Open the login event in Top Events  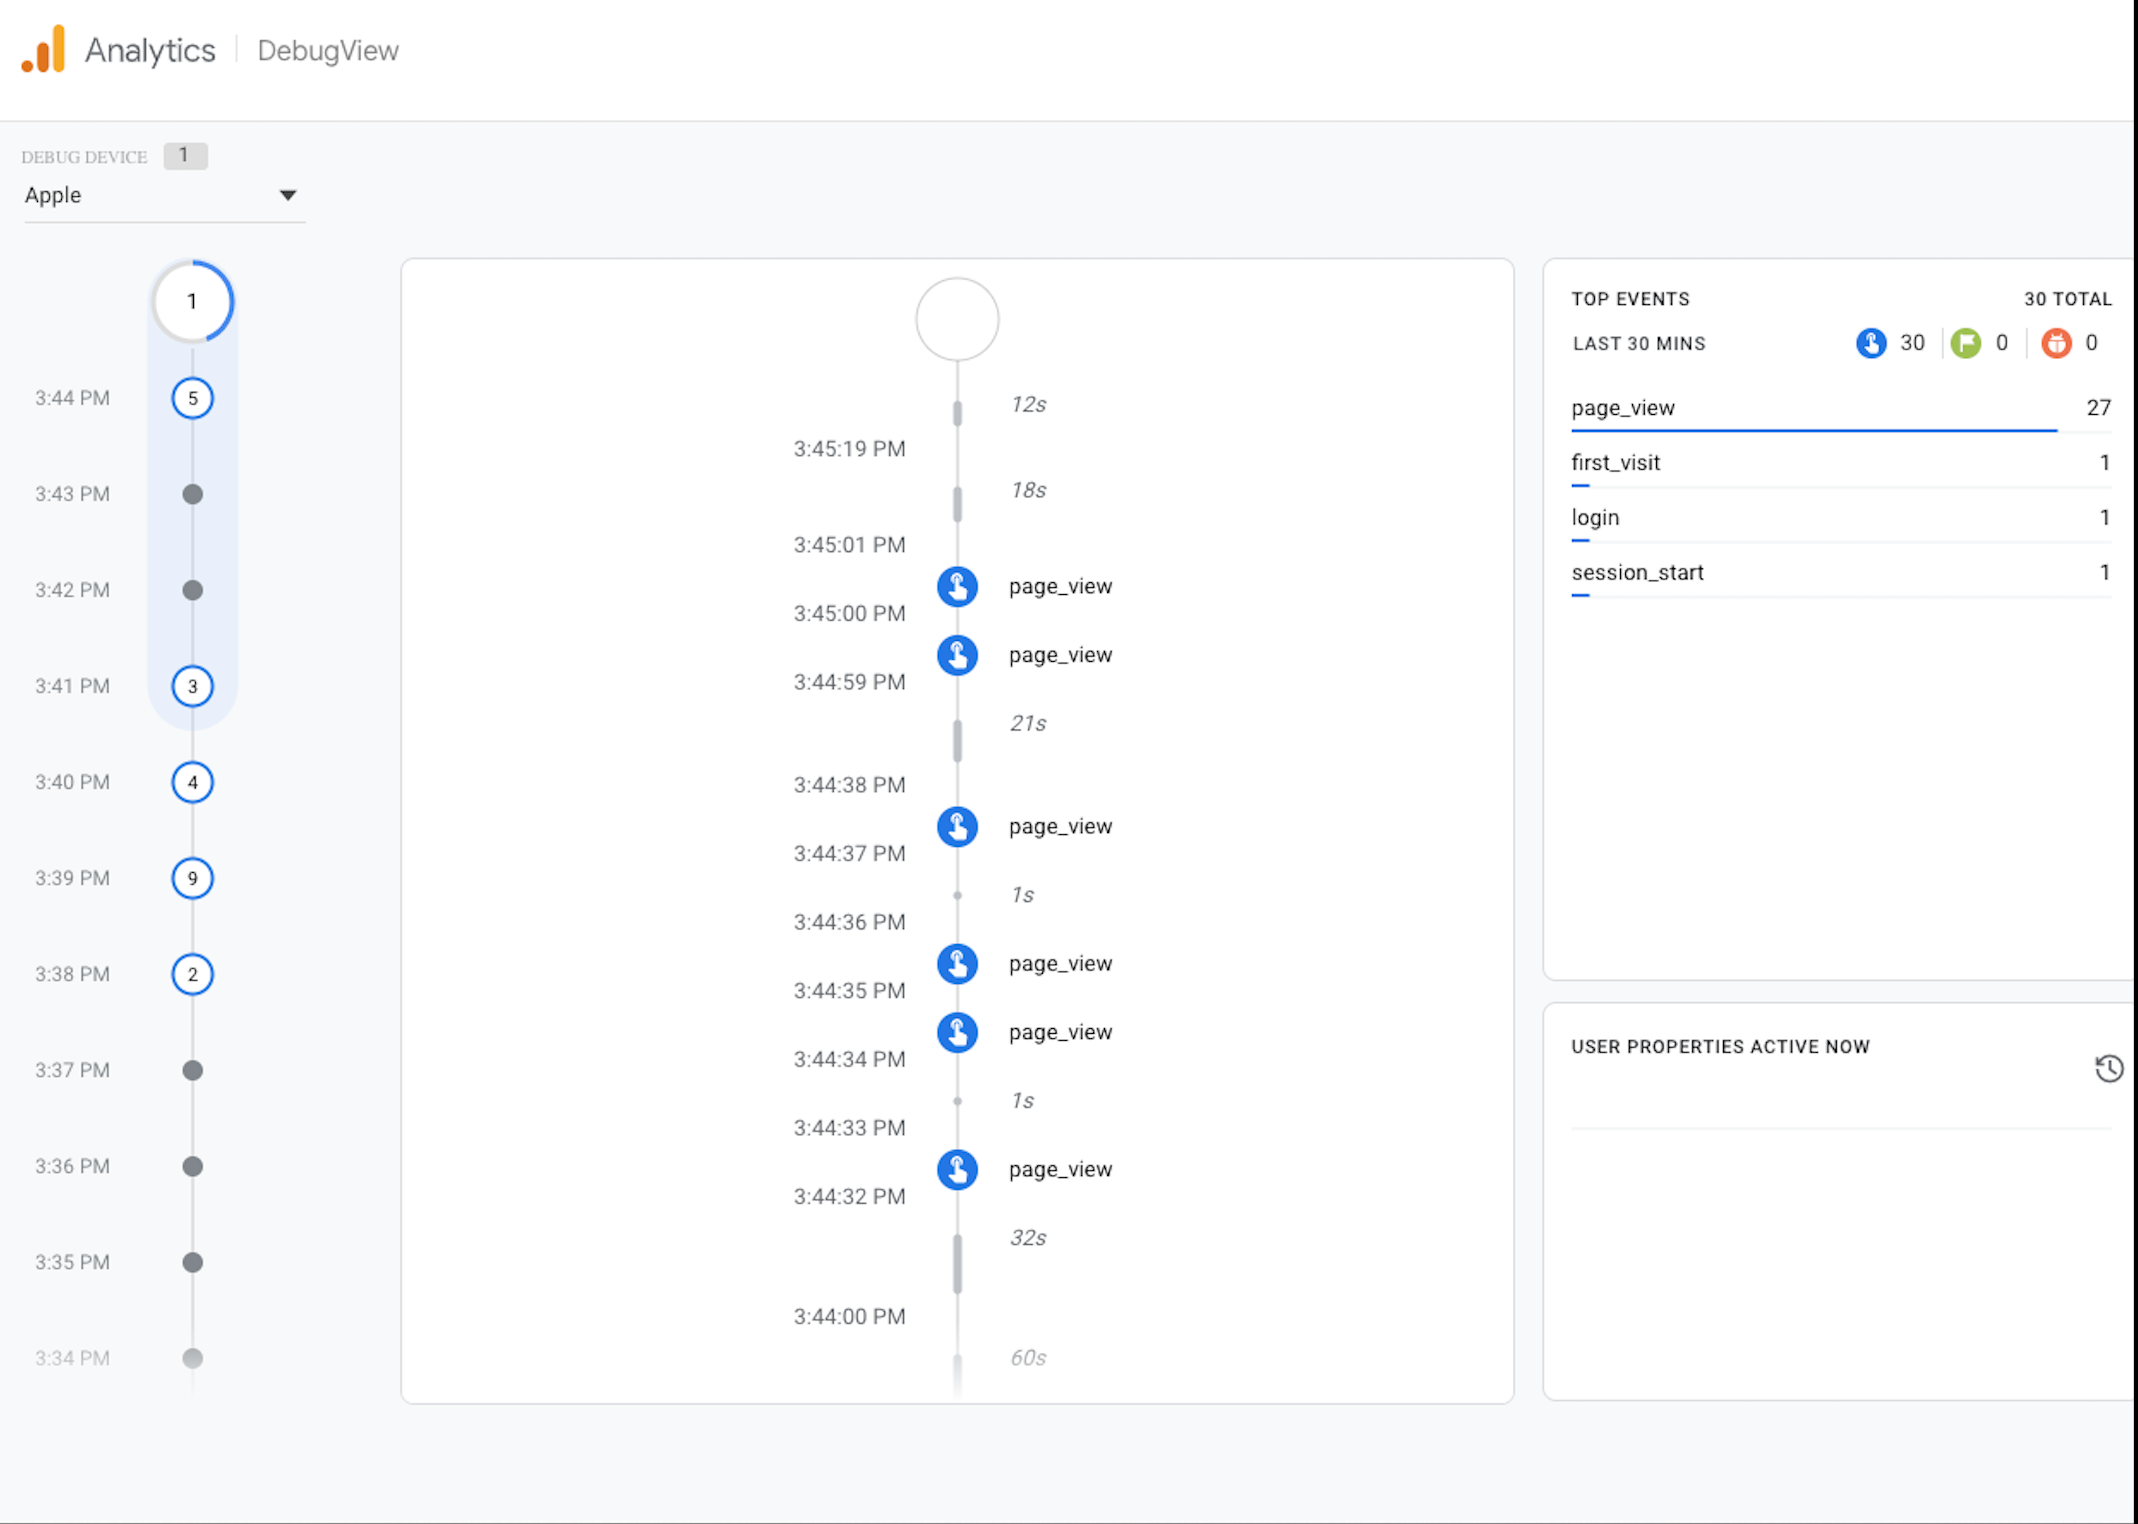point(1595,518)
